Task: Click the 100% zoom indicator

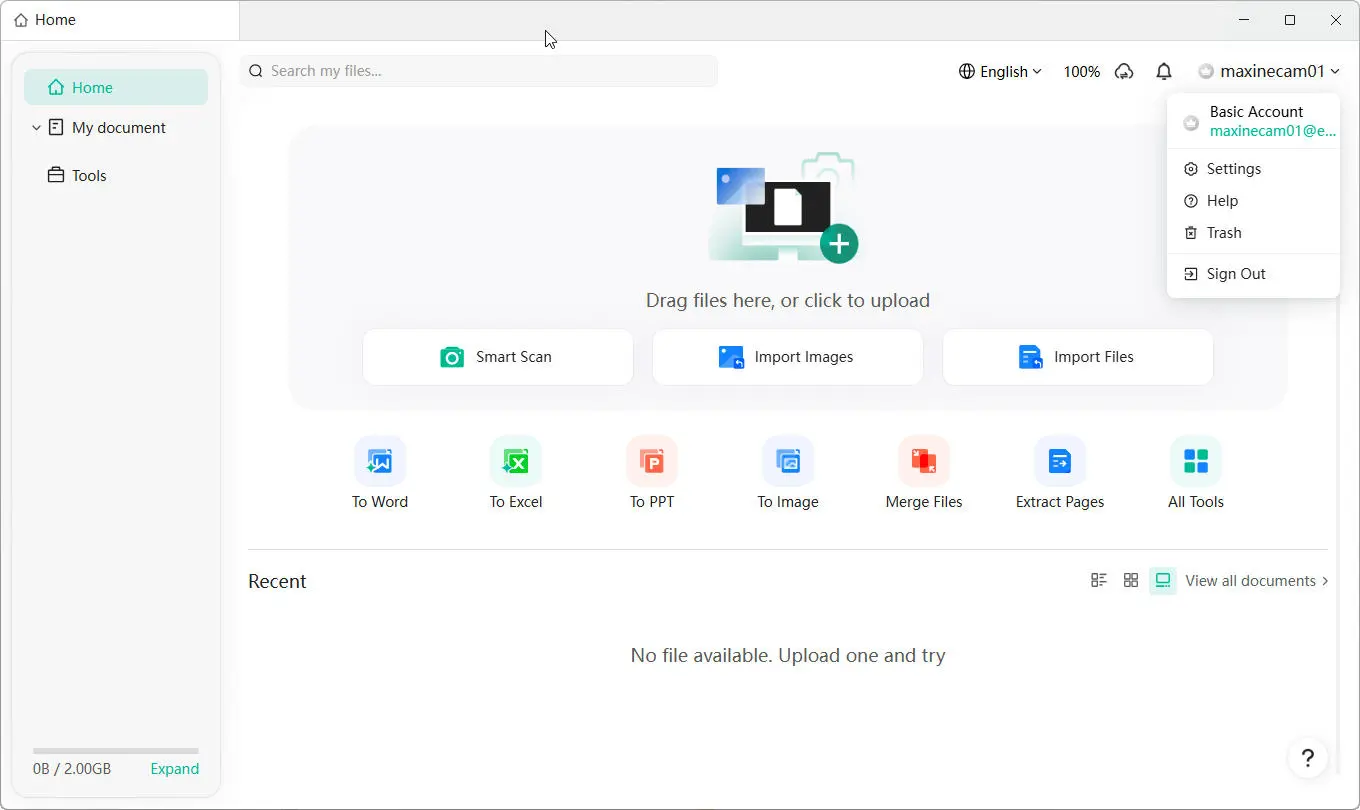Action: tap(1081, 71)
